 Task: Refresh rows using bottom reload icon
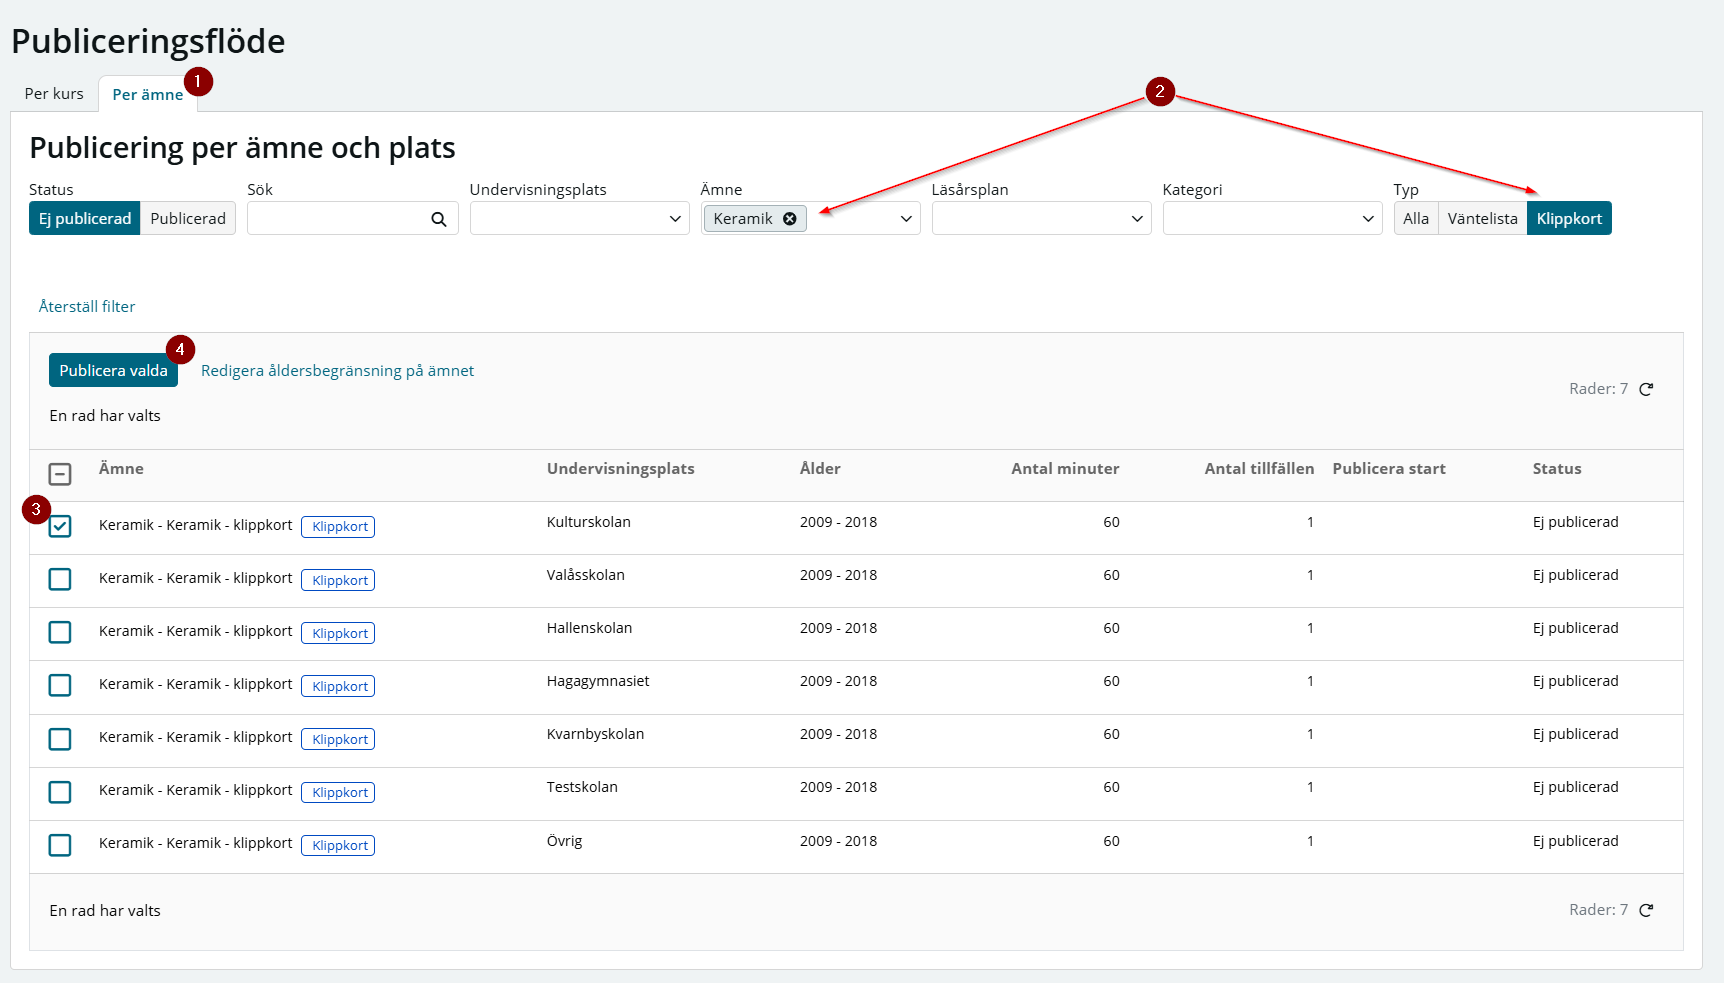point(1646,910)
